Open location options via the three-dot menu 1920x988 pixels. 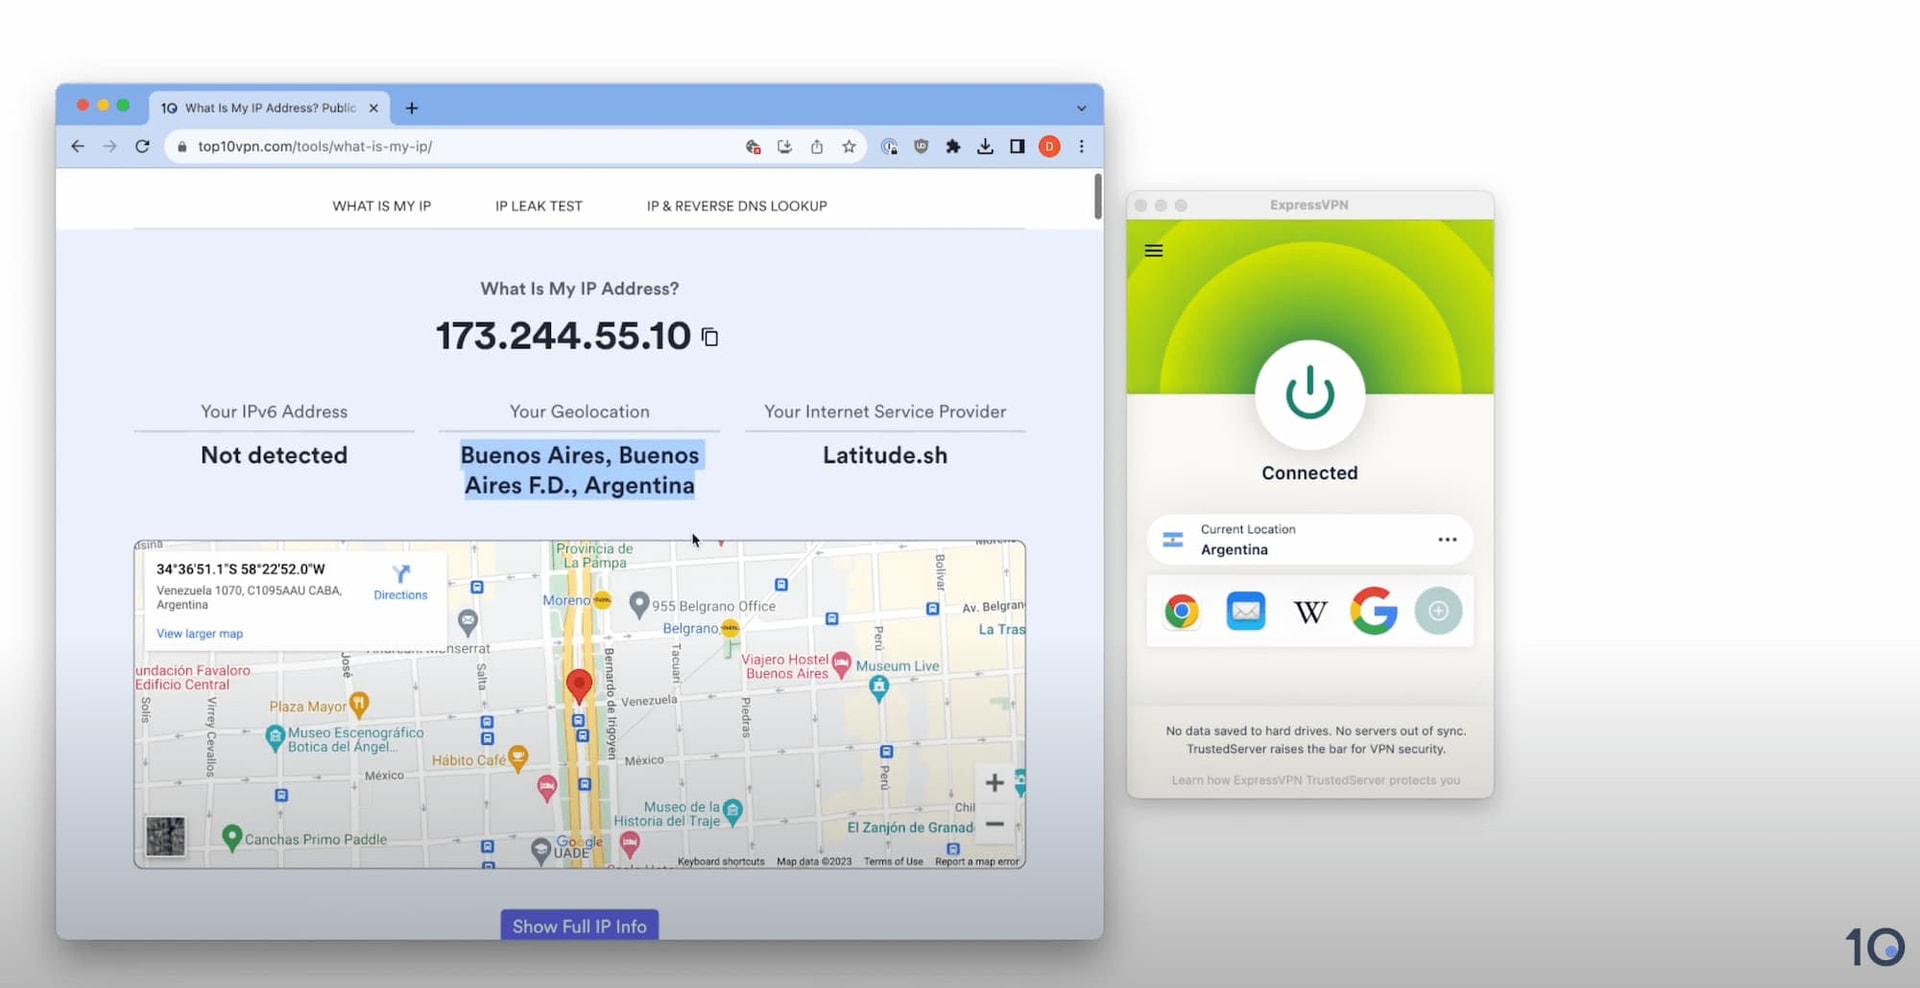pyautogui.click(x=1447, y=539)
